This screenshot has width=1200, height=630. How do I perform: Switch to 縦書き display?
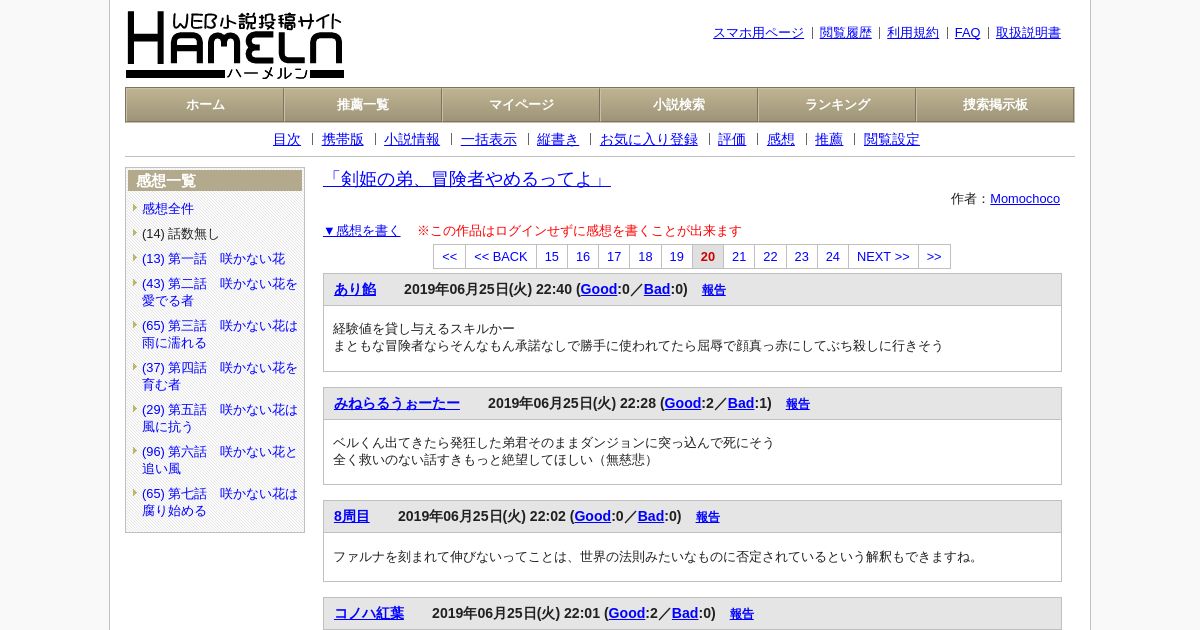(x=558, y=140)
